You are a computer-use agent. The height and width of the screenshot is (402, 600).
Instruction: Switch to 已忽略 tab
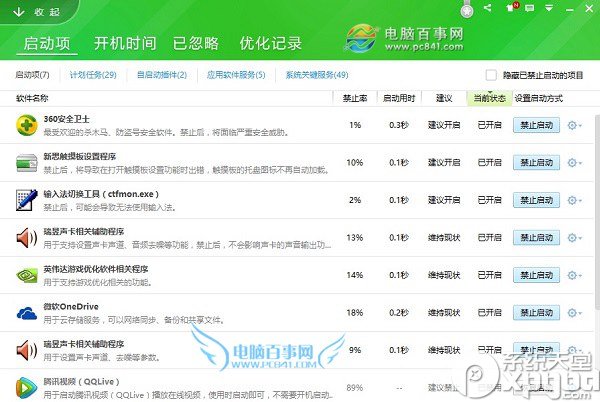196,43
